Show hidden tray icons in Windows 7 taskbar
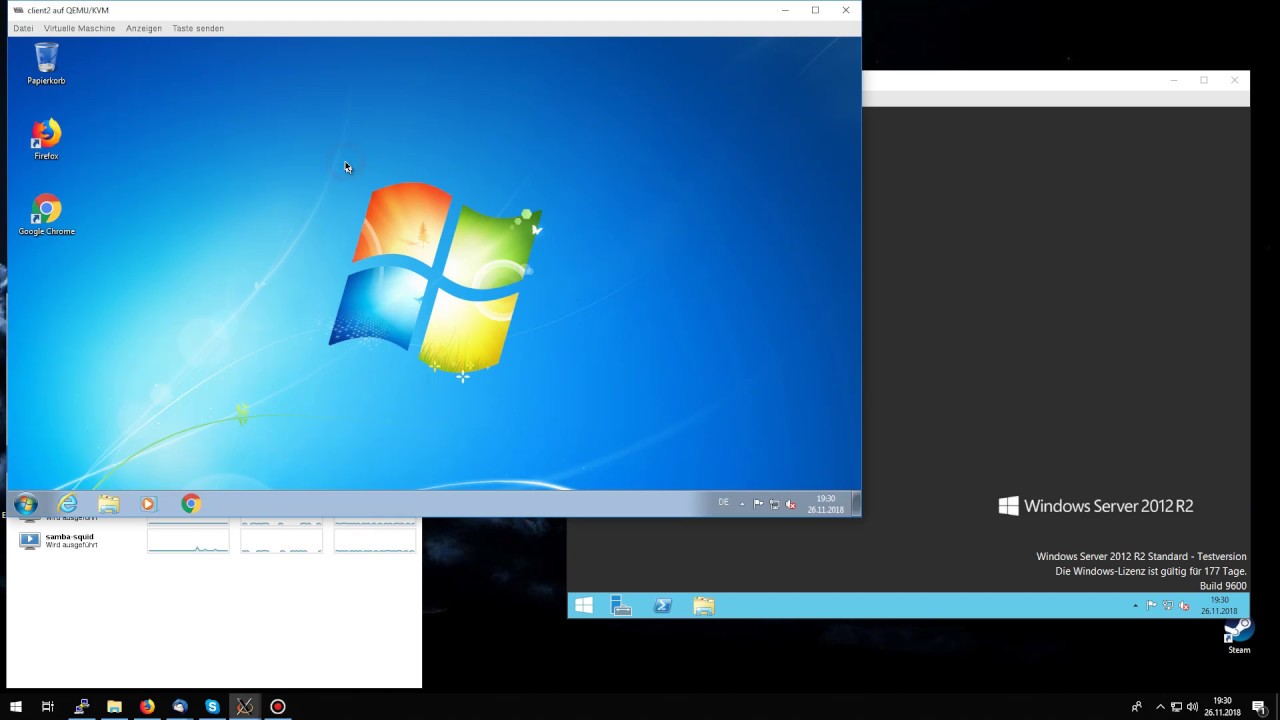Screen dimensions: 1280x720 [x=742, y=504]
